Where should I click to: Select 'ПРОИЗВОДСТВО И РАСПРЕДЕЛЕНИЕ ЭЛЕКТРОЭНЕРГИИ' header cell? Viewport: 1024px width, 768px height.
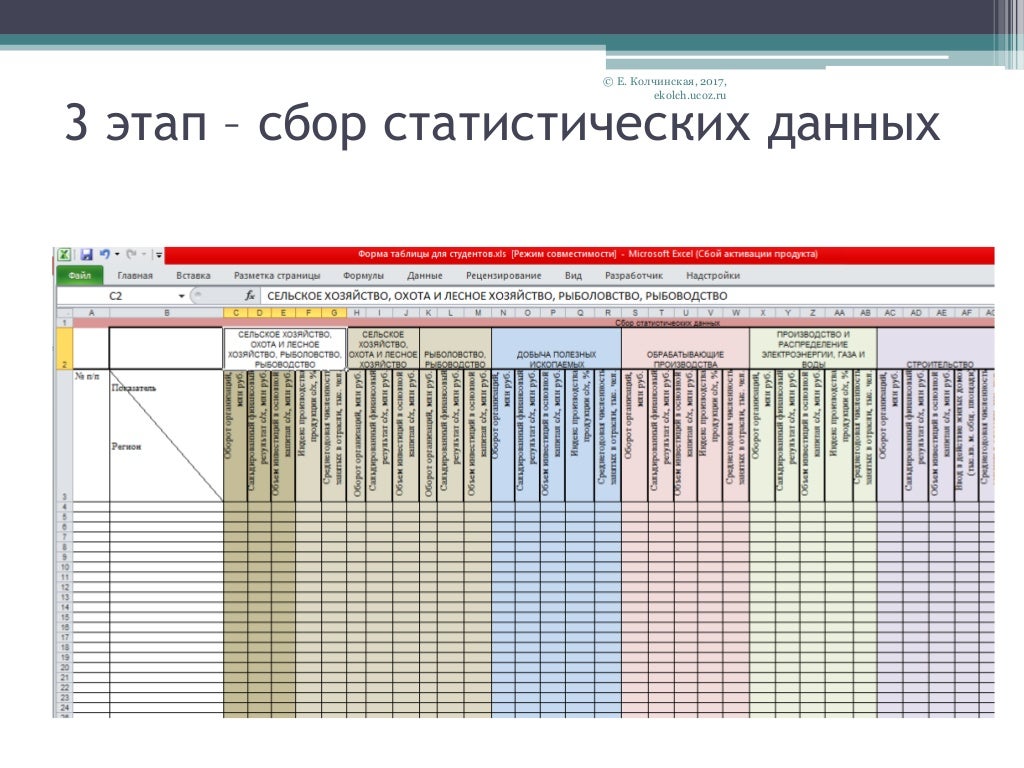813,349
